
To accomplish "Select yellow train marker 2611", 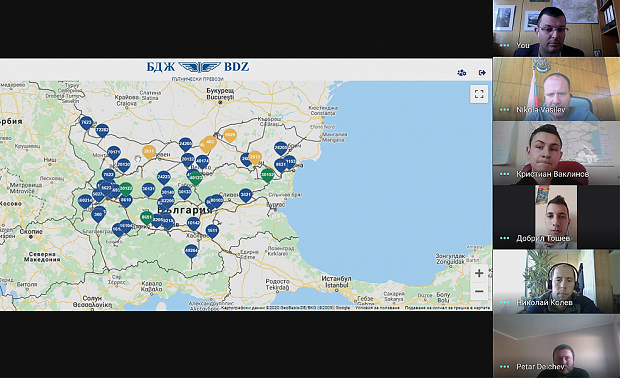I will pyautogui.click(x=149, y=152).
